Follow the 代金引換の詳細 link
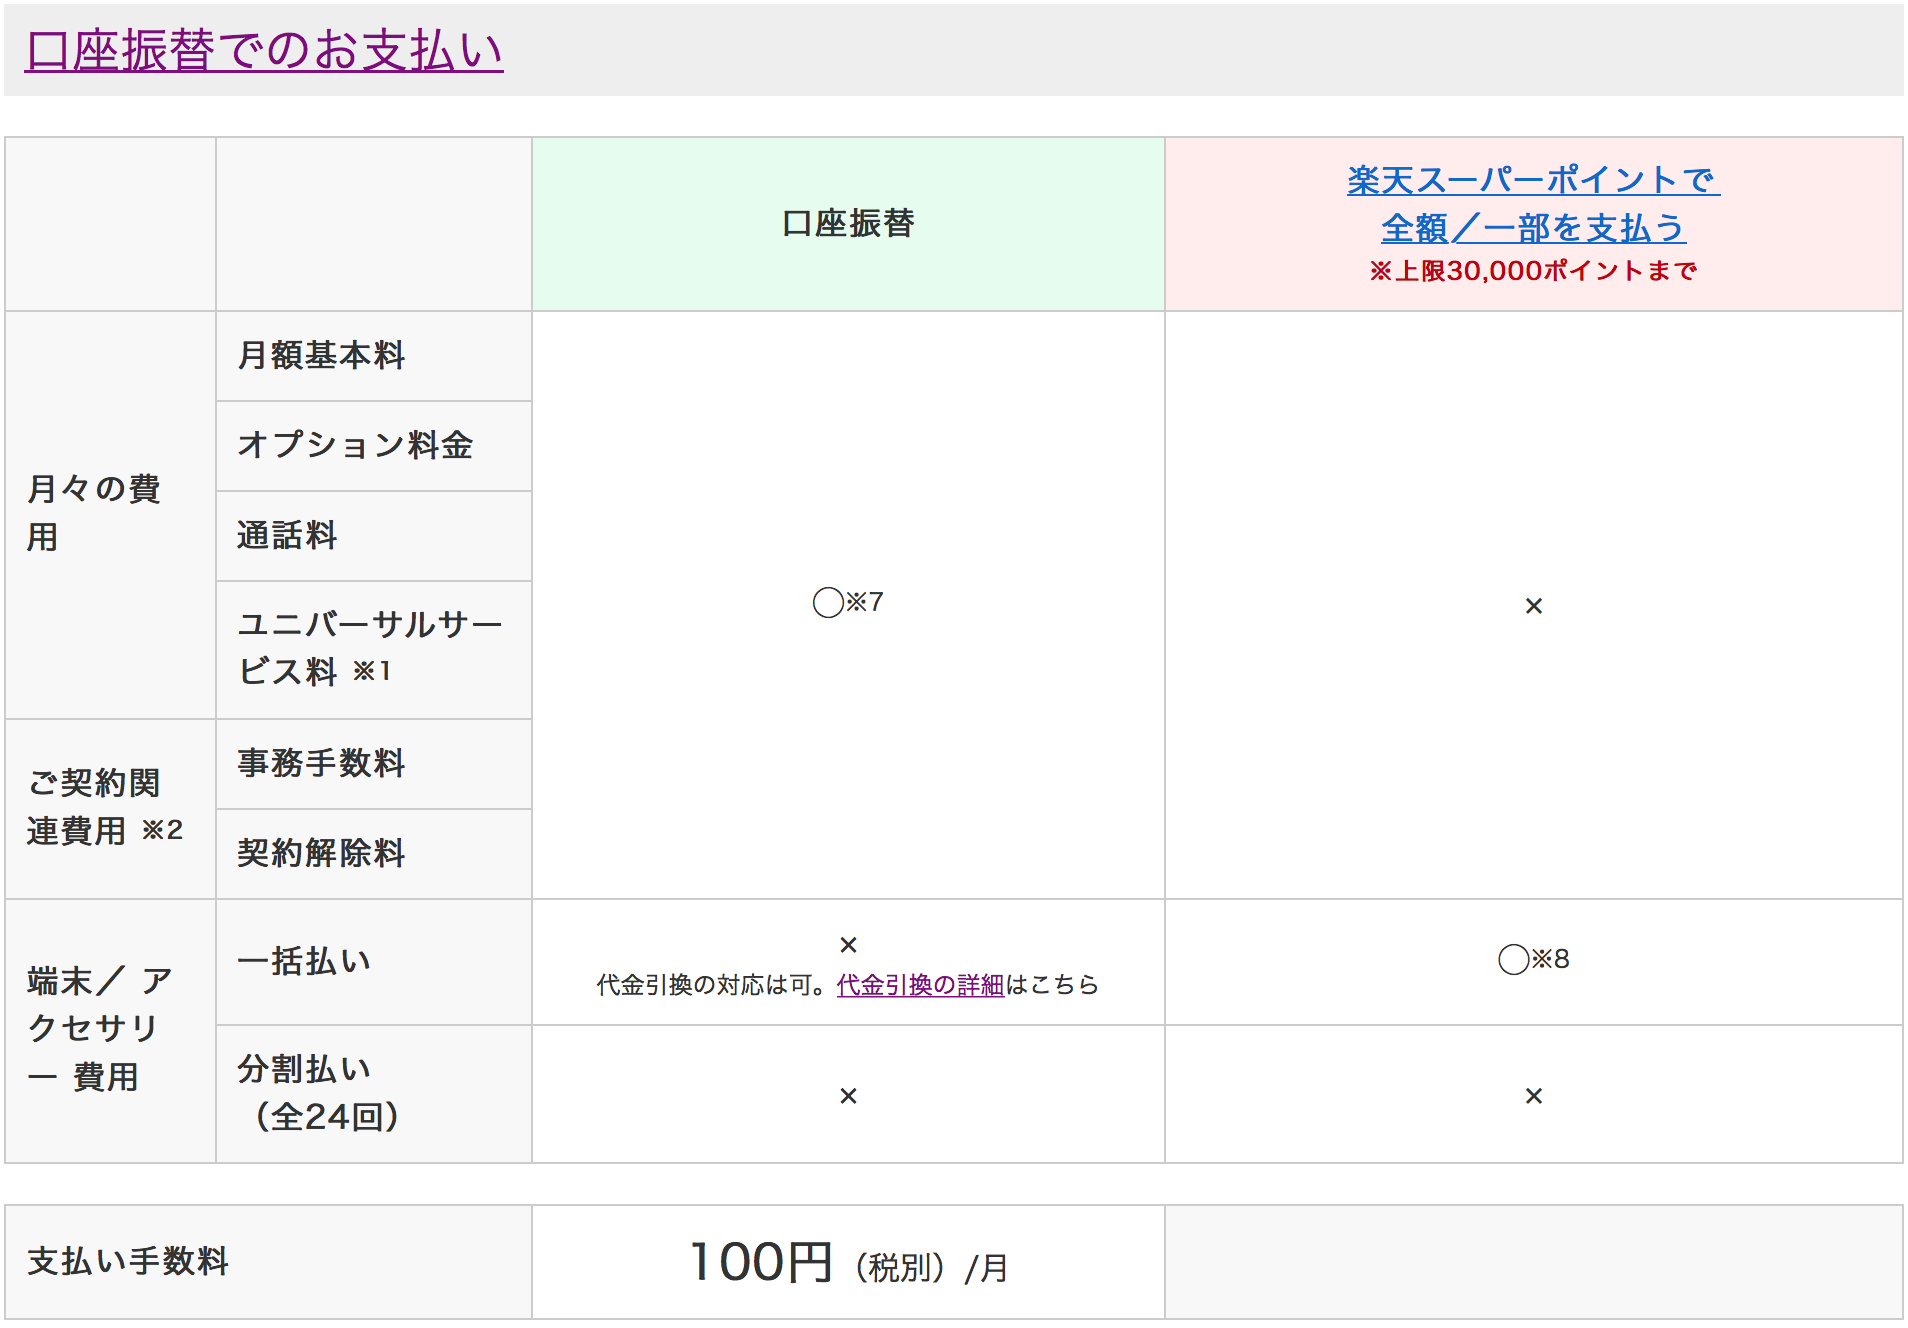Image resolution: width=1908 pixels, height=1328 pixels. click(920, 985)
